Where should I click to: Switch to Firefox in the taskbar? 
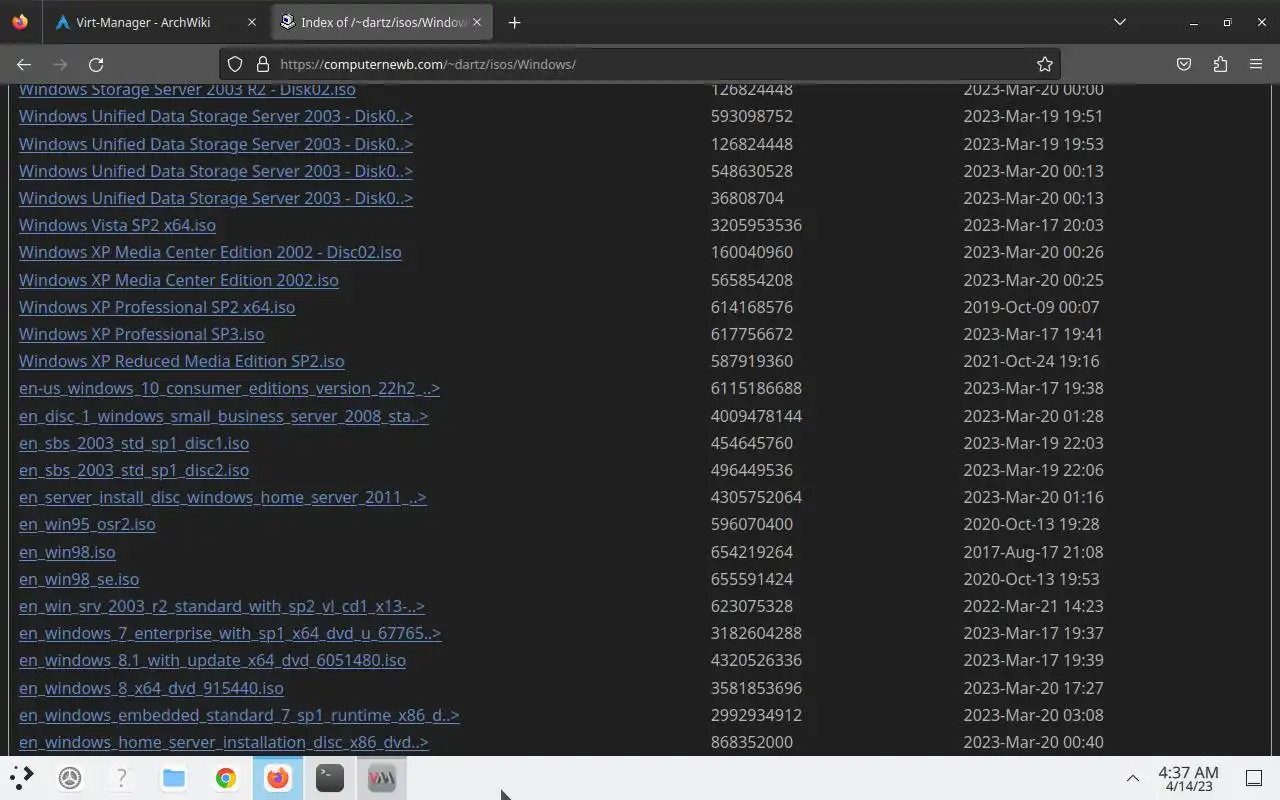point(278,777)
